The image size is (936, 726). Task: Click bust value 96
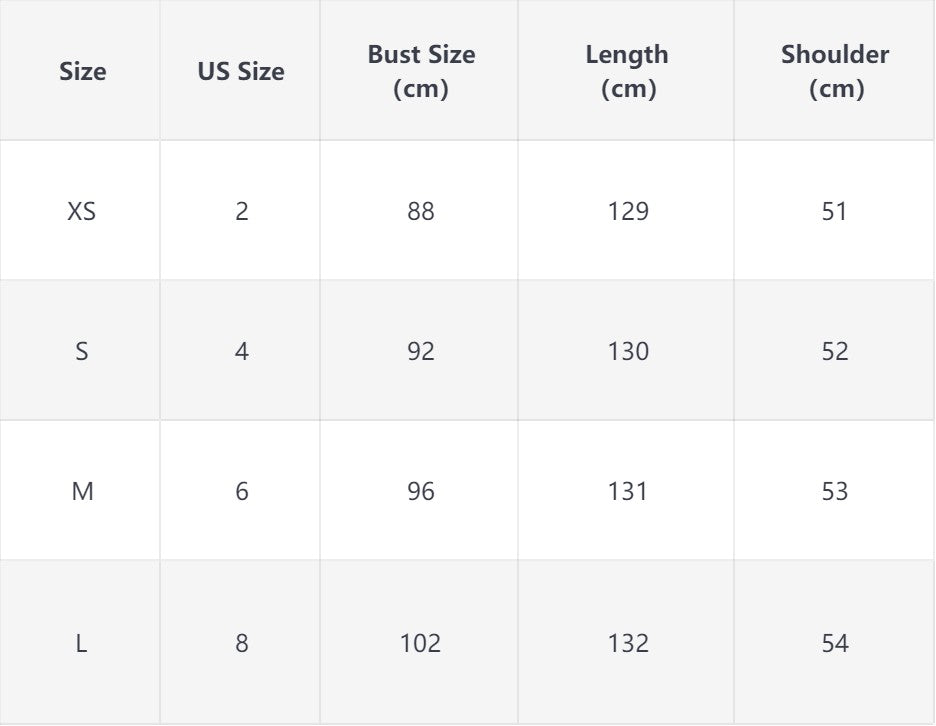pyautogui.click(x=420, y=491)
